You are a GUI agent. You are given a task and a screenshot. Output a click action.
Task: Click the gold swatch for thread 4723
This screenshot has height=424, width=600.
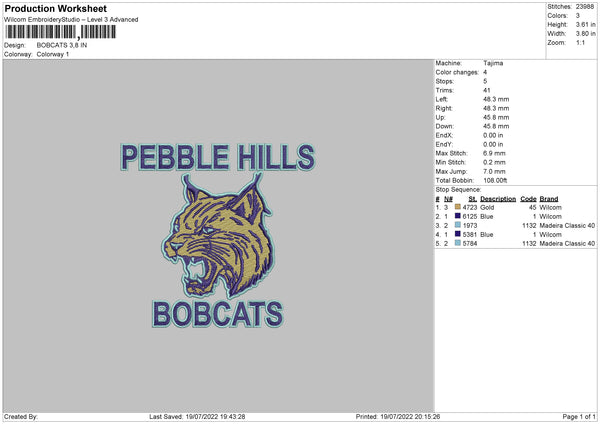tap(458, 207)
